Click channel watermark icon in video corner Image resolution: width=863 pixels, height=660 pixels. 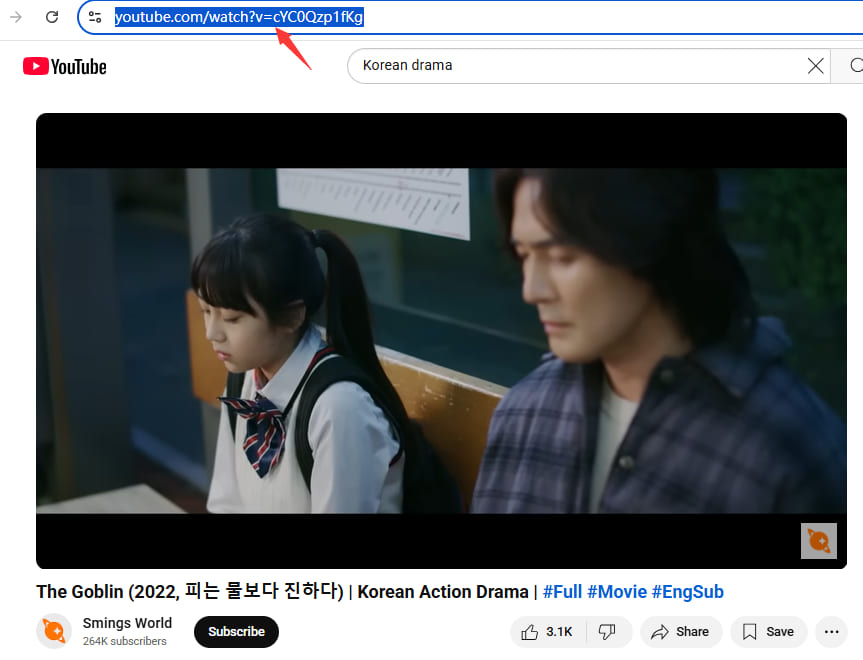pyautogui.click(x=819, y=541)
